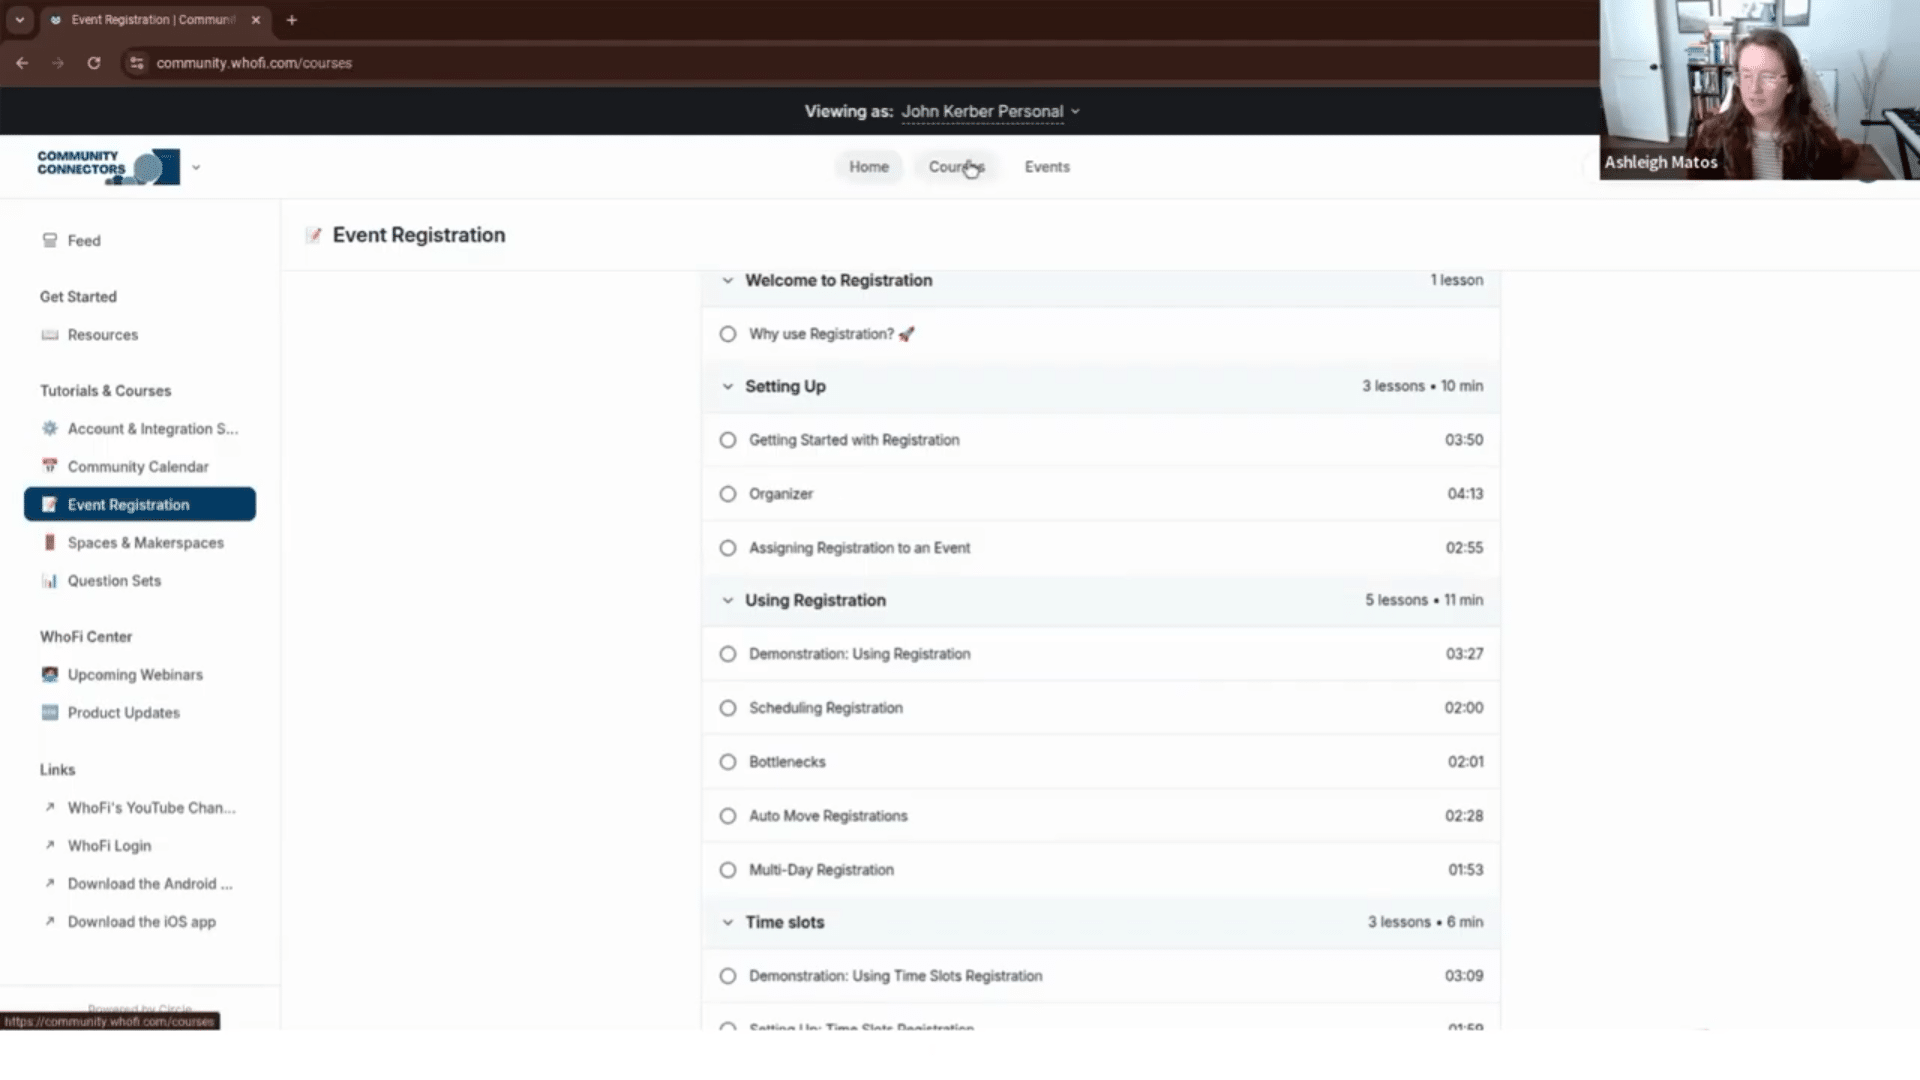1920x1080 pixels.
Task: Switch to the Courses tab
Action: point(956,167)
